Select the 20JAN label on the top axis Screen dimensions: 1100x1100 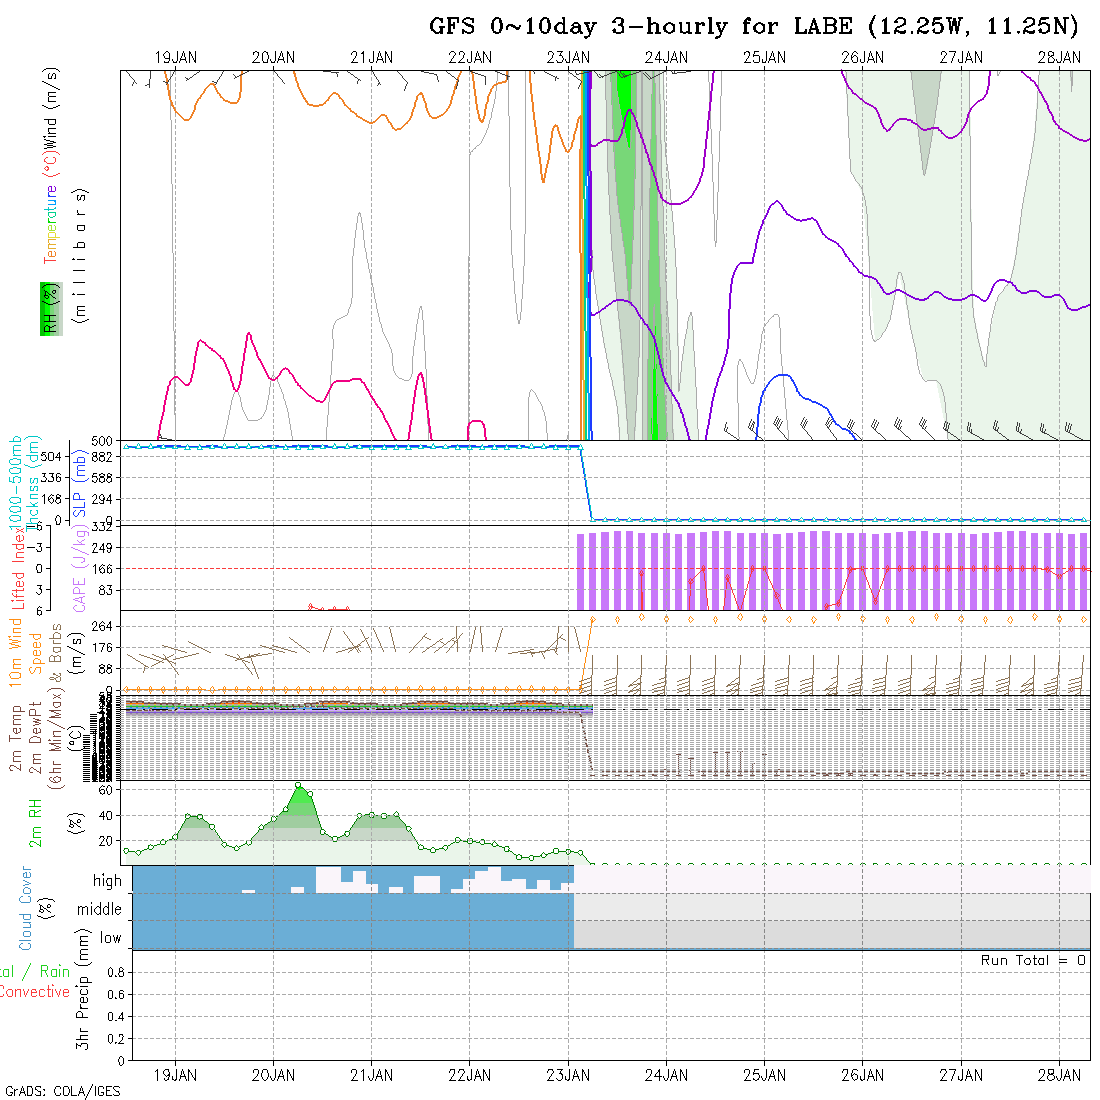click(x=274, y=58)
